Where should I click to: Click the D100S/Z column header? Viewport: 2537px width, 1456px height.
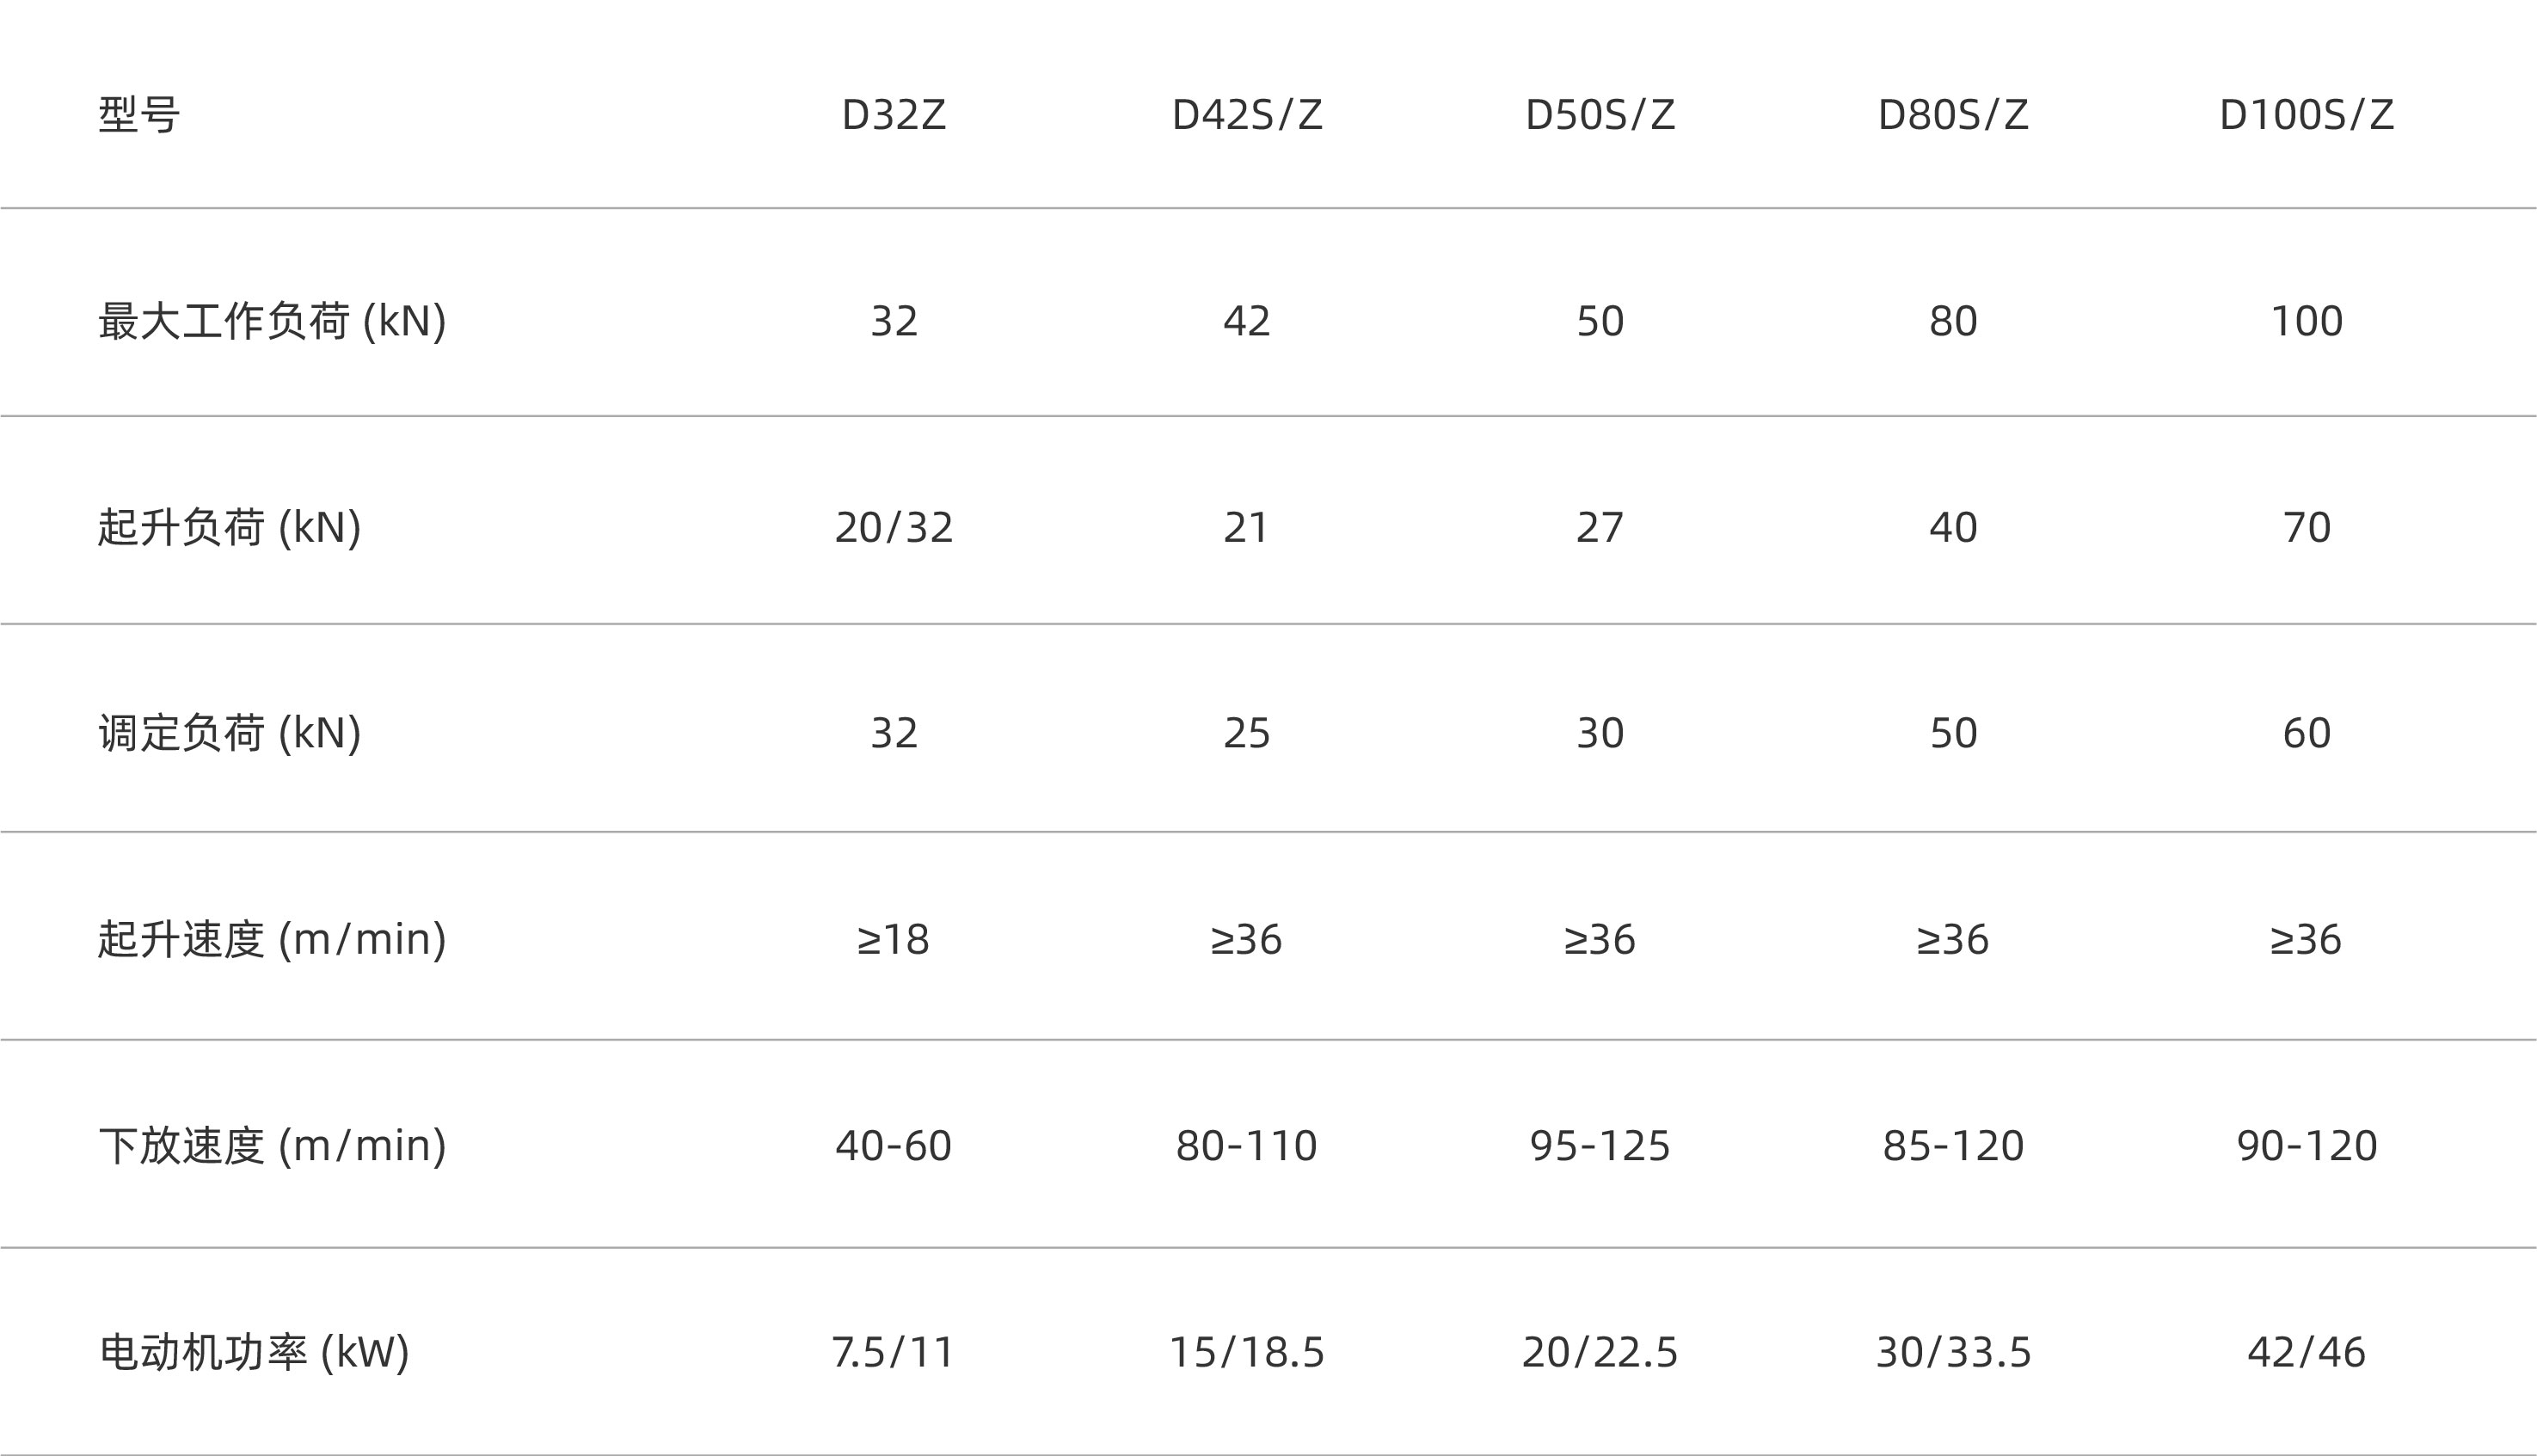2306,115
